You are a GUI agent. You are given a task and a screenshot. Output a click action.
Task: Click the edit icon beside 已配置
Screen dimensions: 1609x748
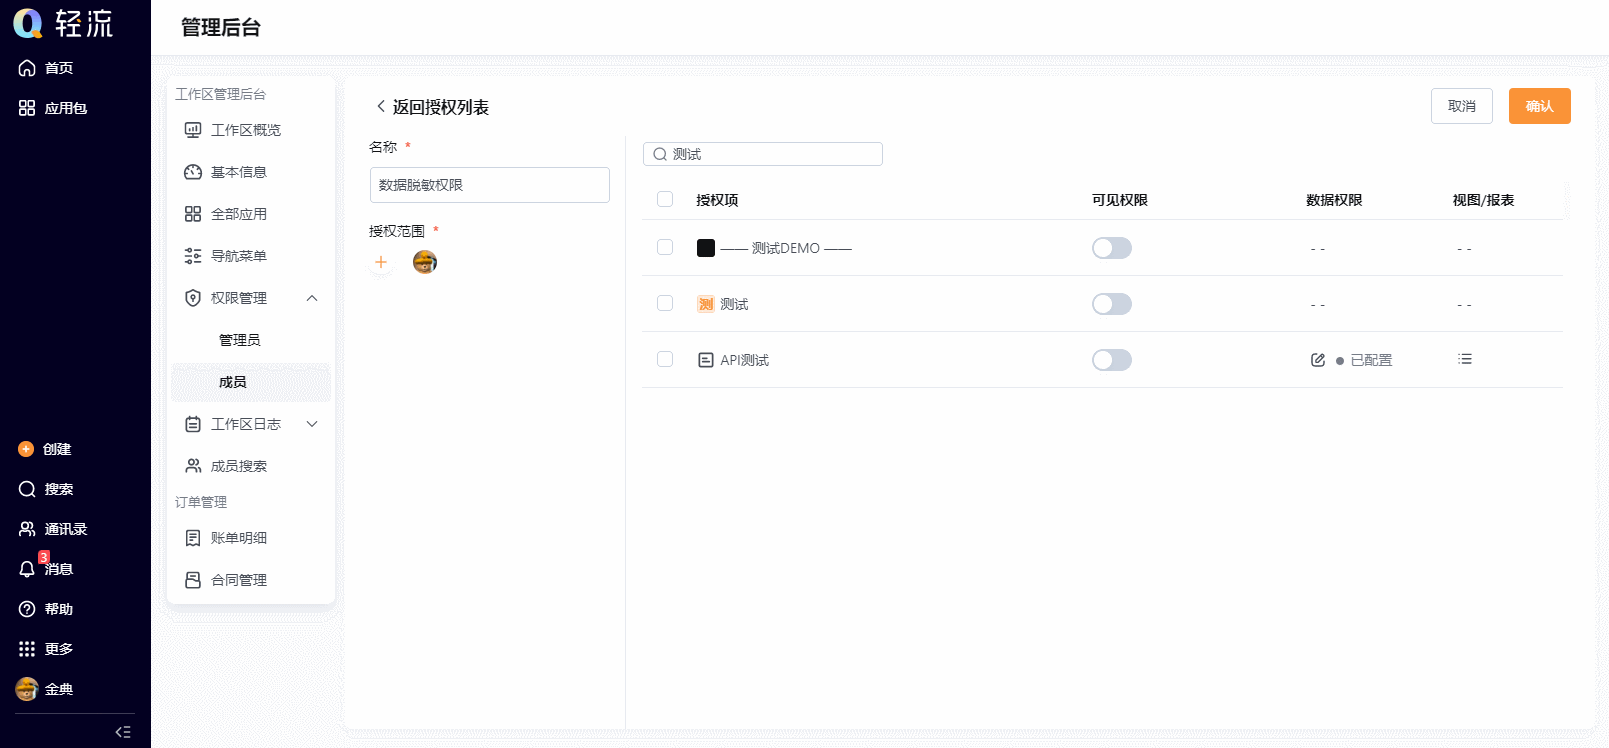[1318, 360]
